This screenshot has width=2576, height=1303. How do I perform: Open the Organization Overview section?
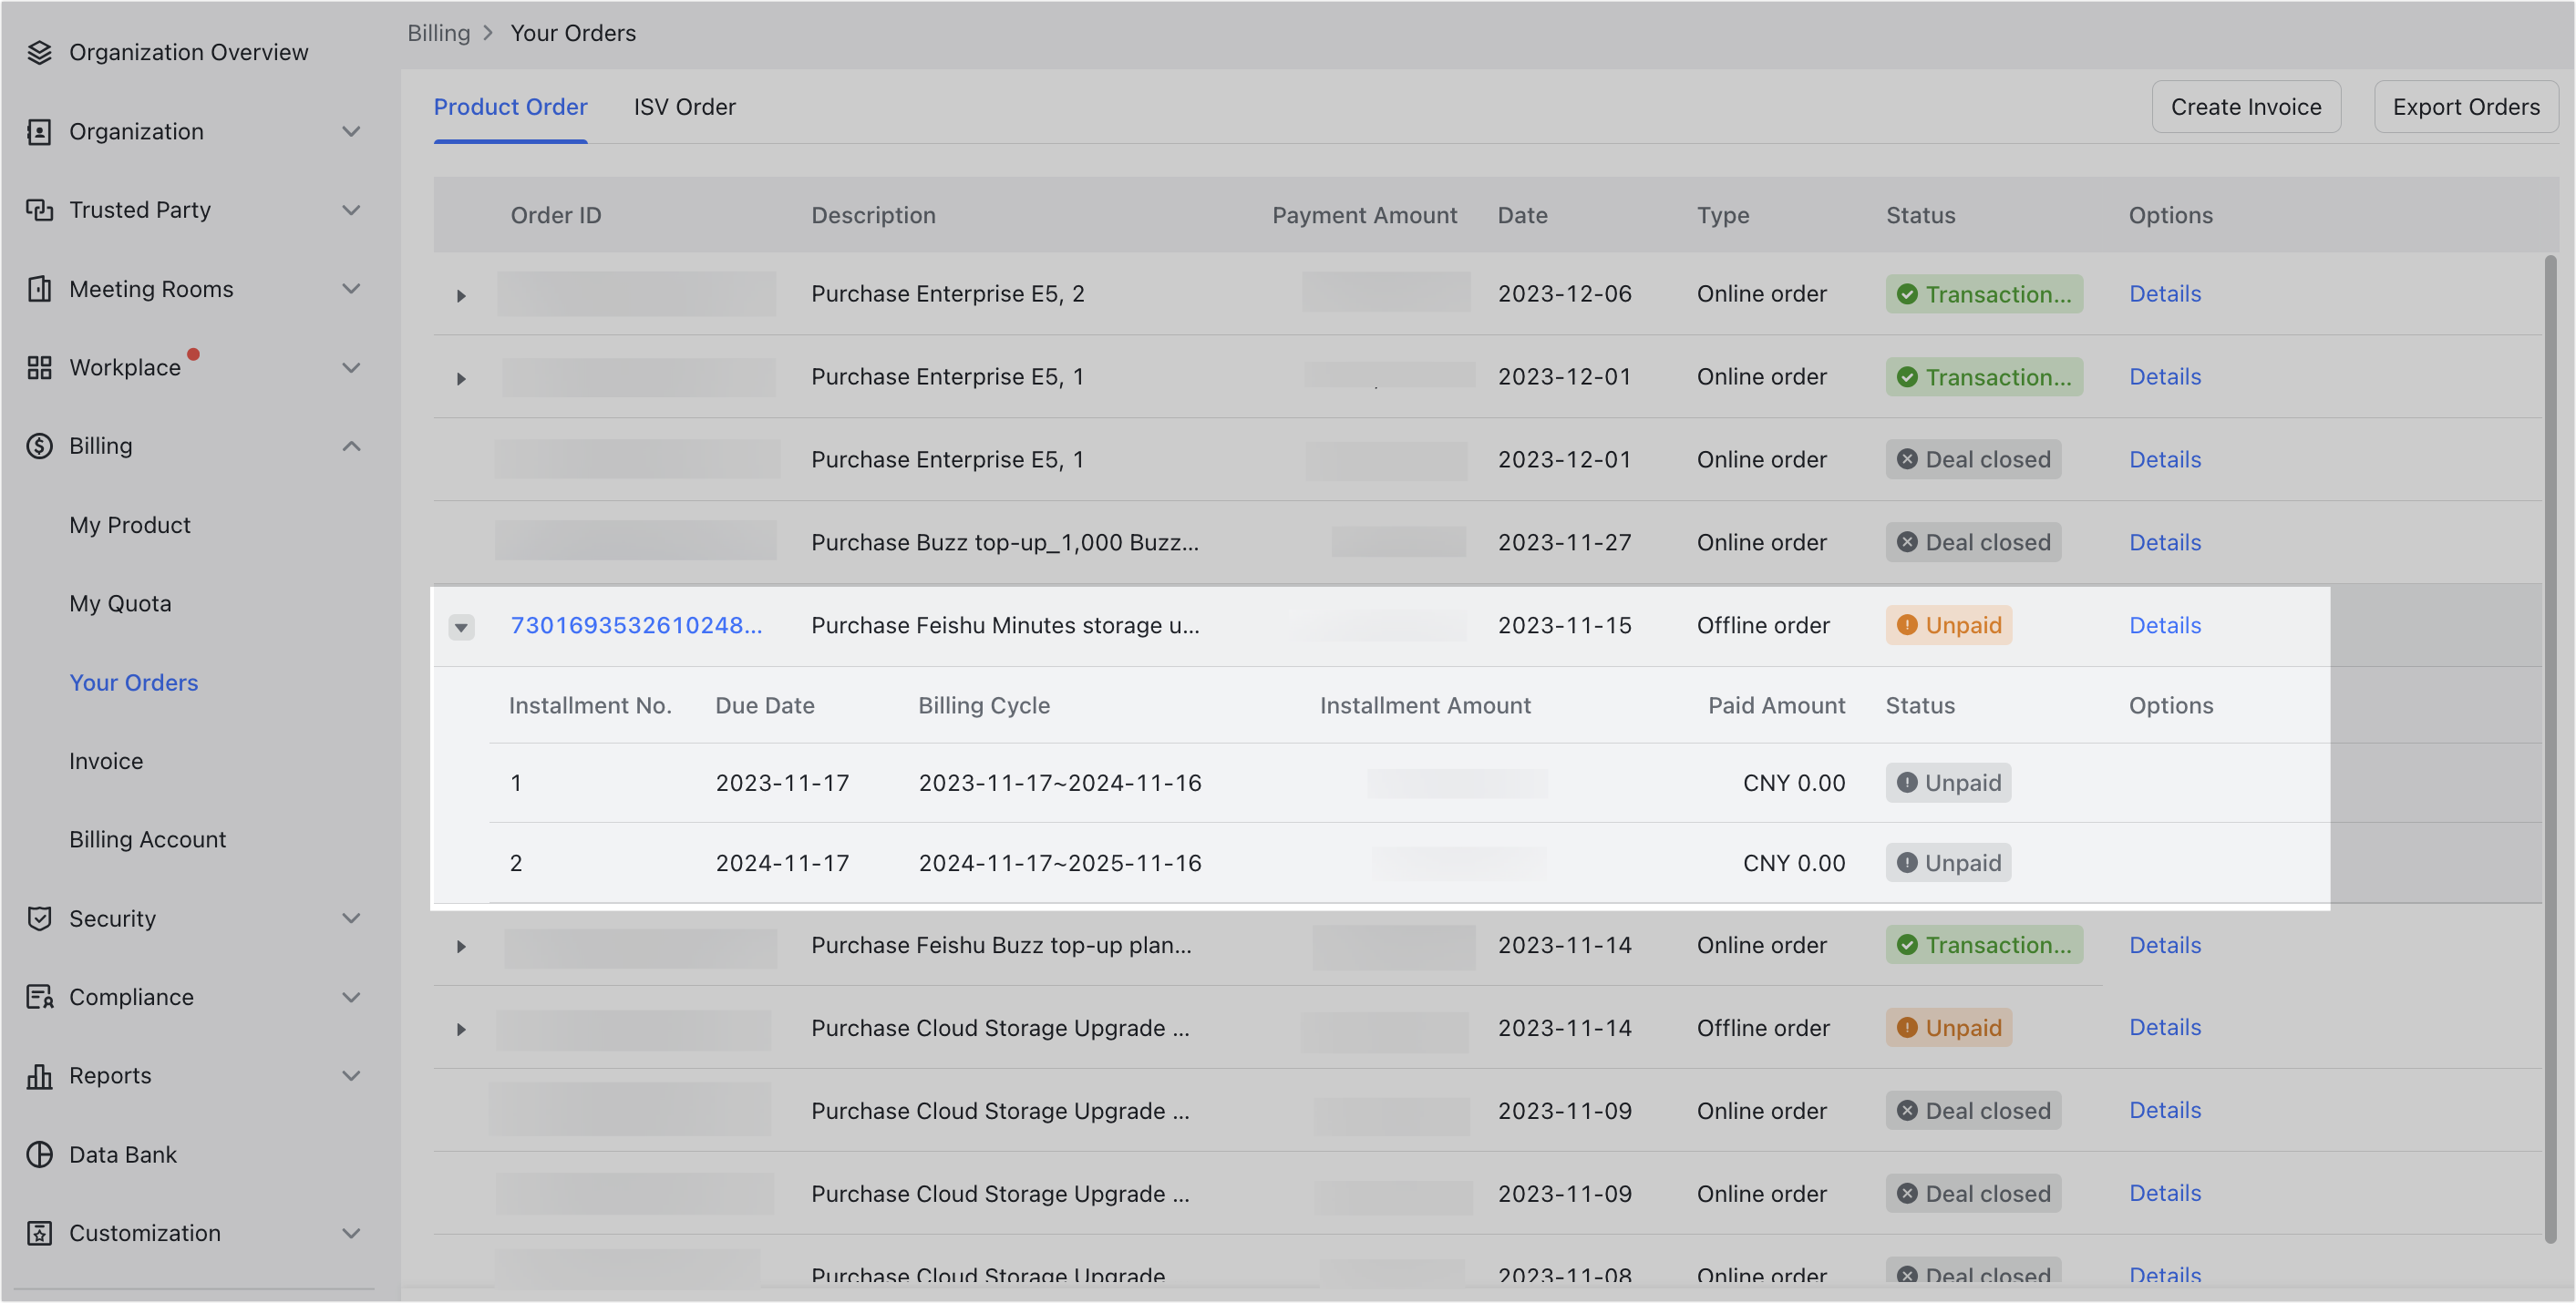pyautogui.click(x=40, y=52)
